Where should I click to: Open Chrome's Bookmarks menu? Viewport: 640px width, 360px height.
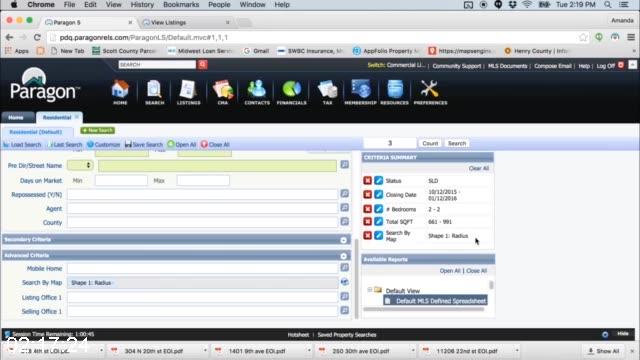pos(181,5)
